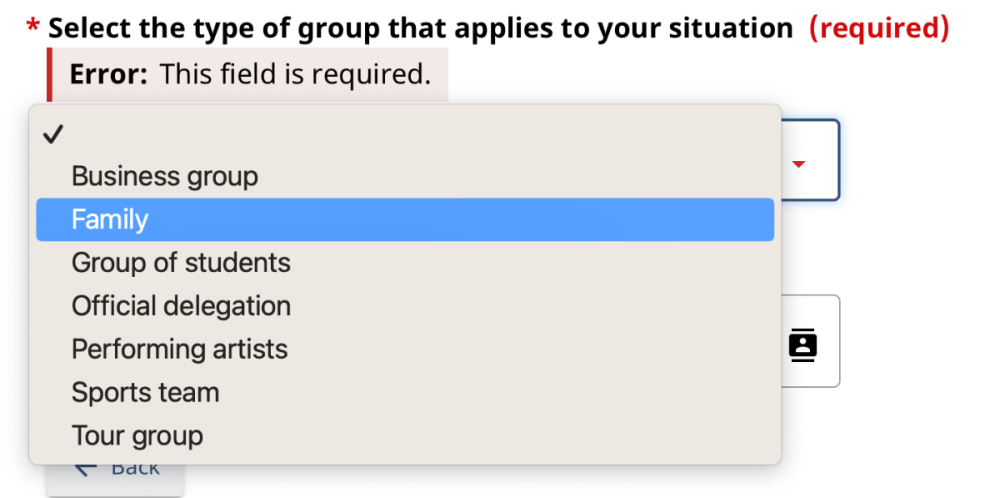Screen dimensions: 1000x498
Task: Click the red asterisk before the label
Action: pos(33,27)
